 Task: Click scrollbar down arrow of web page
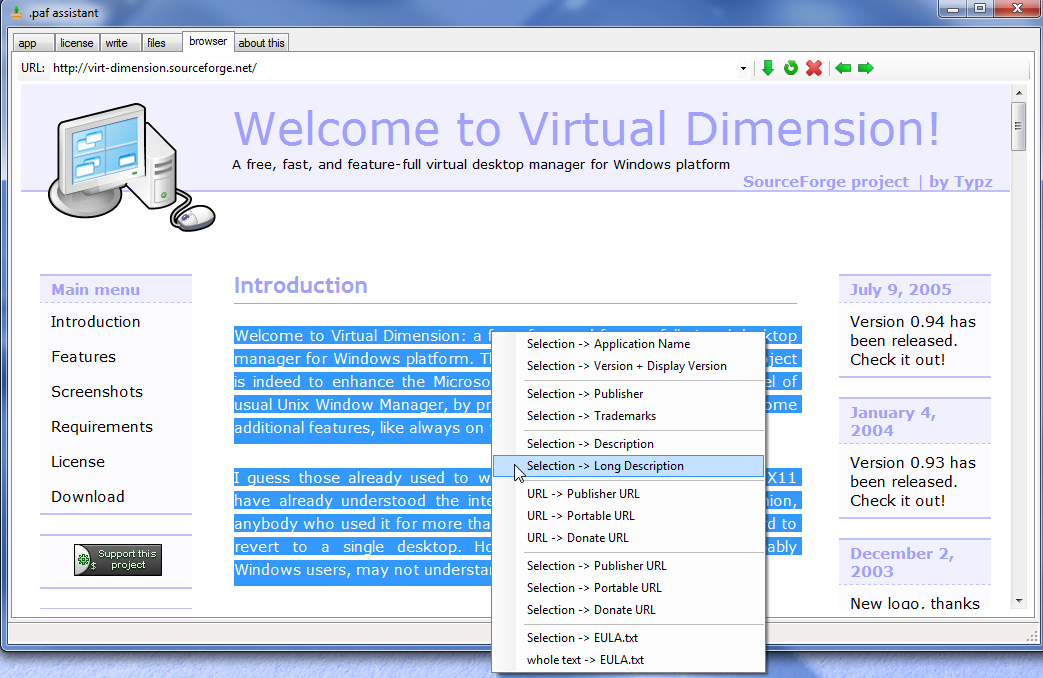click(x=1018, y=601)
